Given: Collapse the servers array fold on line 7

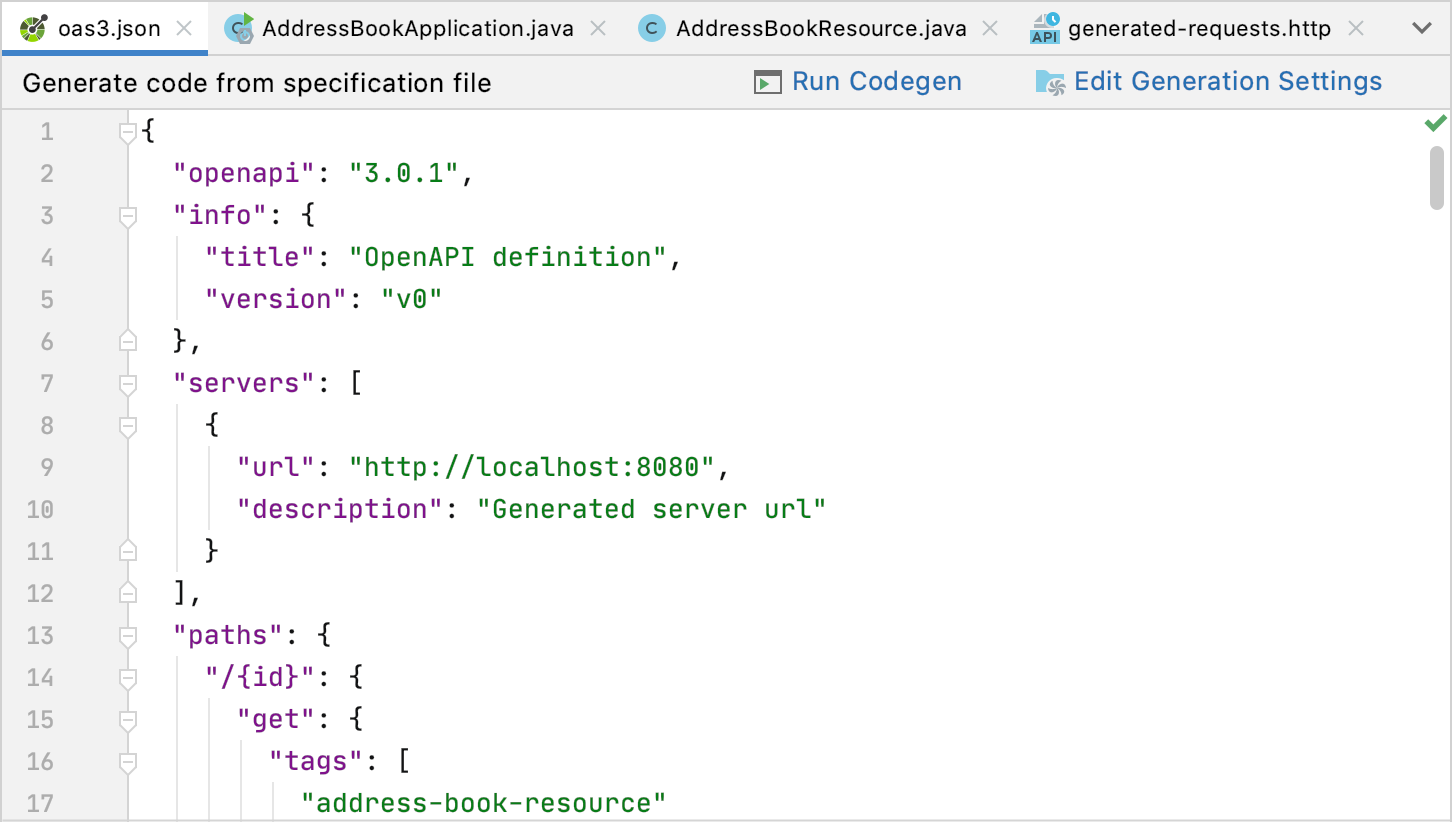Looking at the screenshot, I should pyautogui.click(x=127, y=383).
